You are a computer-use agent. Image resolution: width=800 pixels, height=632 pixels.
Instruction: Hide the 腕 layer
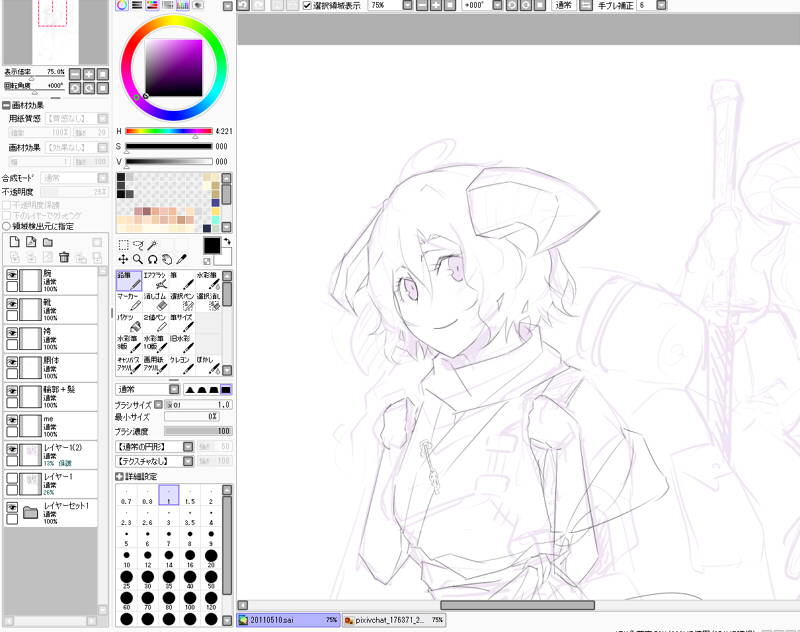click(x=12, y=274)
